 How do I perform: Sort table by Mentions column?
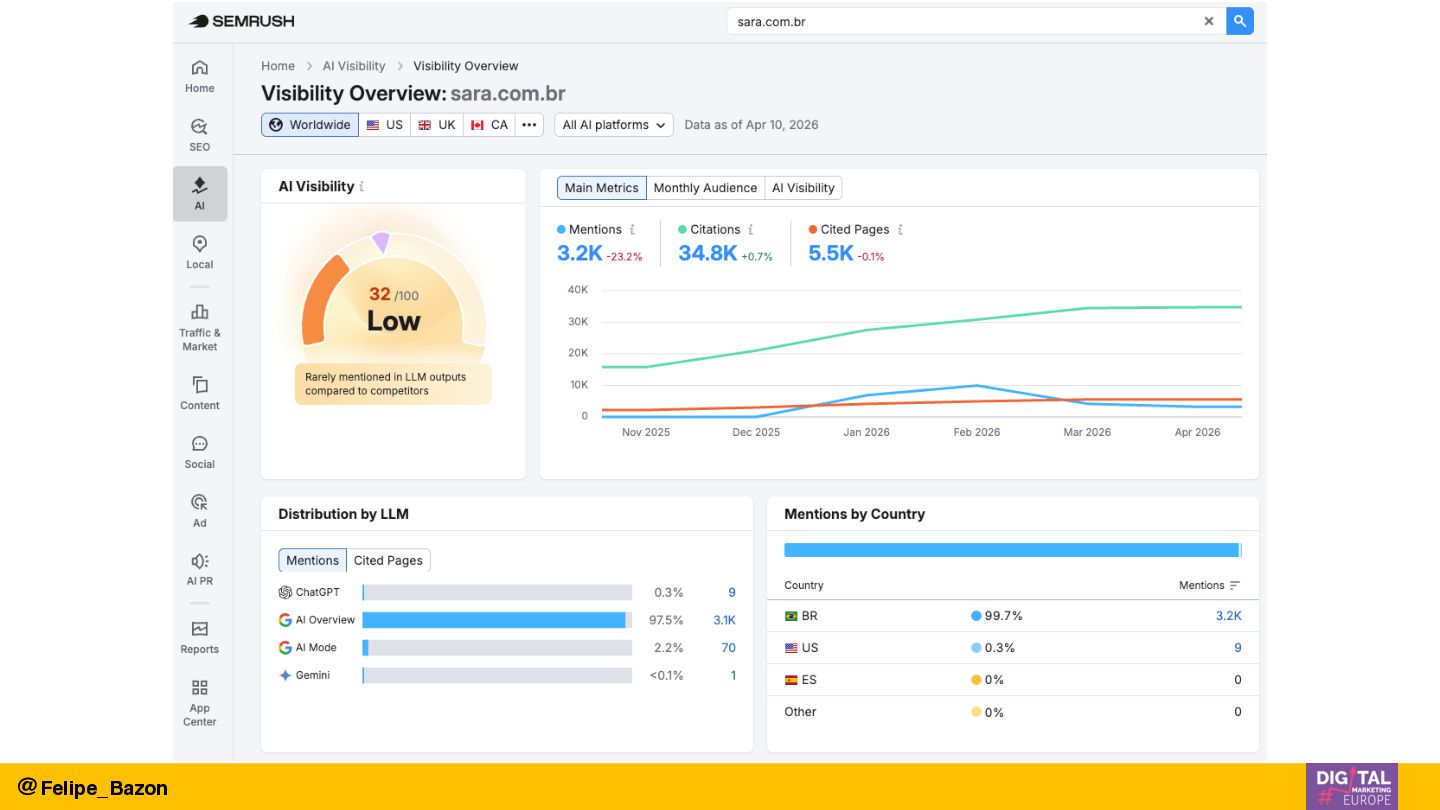pos(1209,586)
